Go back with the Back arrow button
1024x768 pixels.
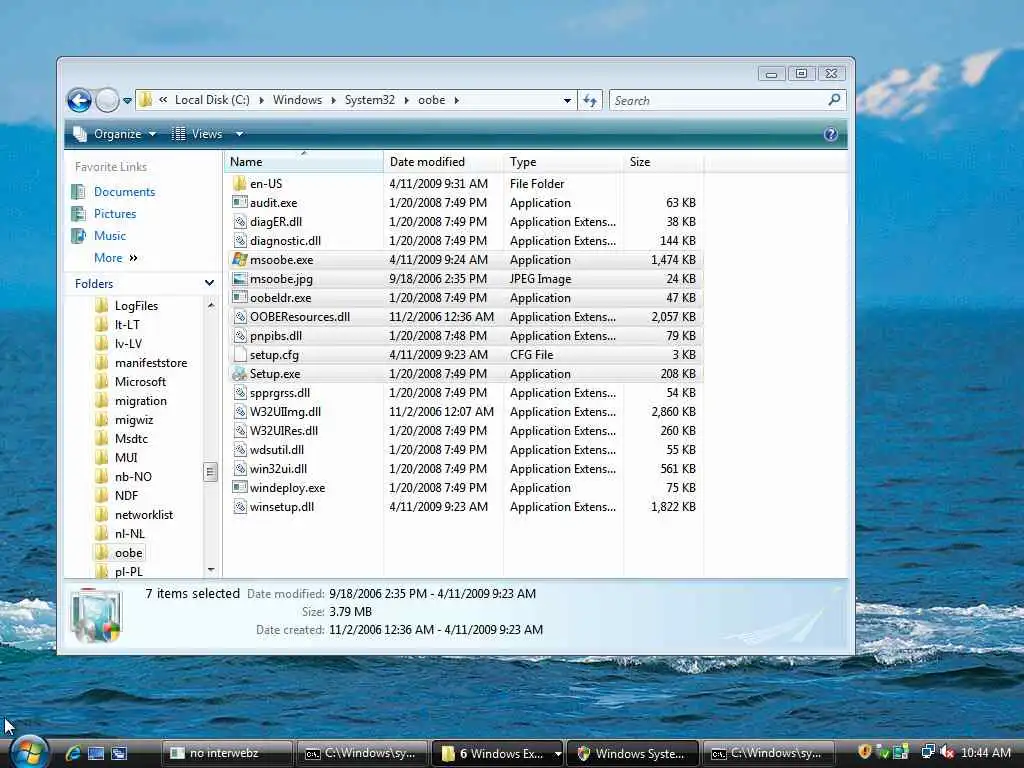[80, 101]
